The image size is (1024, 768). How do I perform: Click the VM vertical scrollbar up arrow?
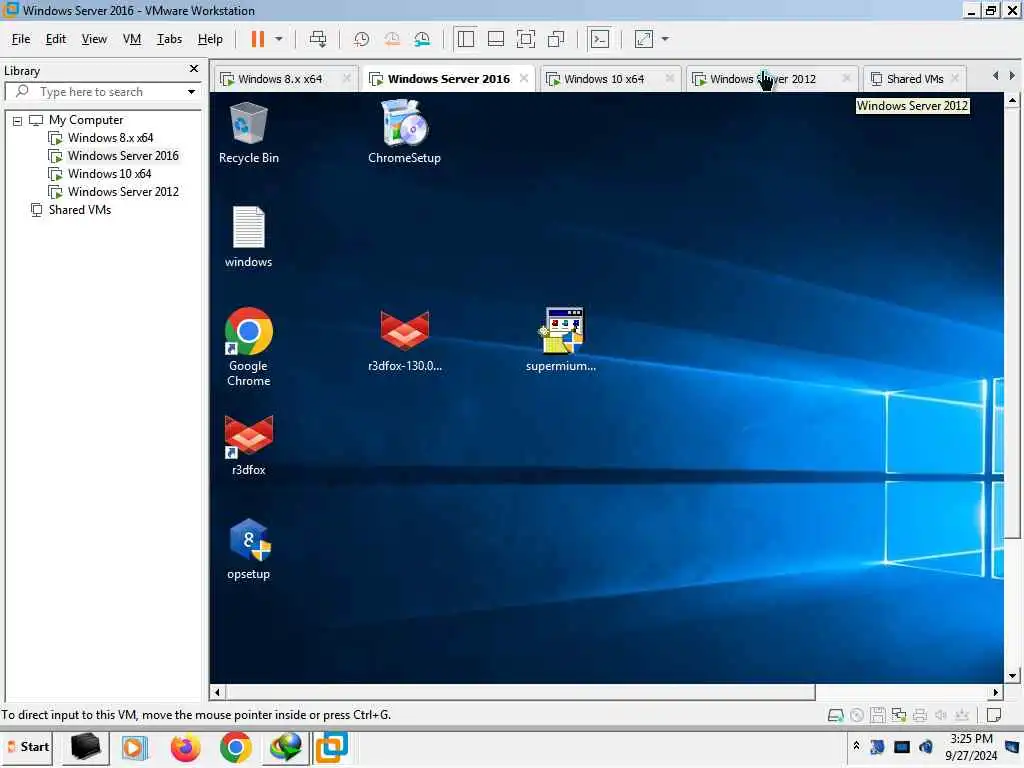pos(1012,101)
